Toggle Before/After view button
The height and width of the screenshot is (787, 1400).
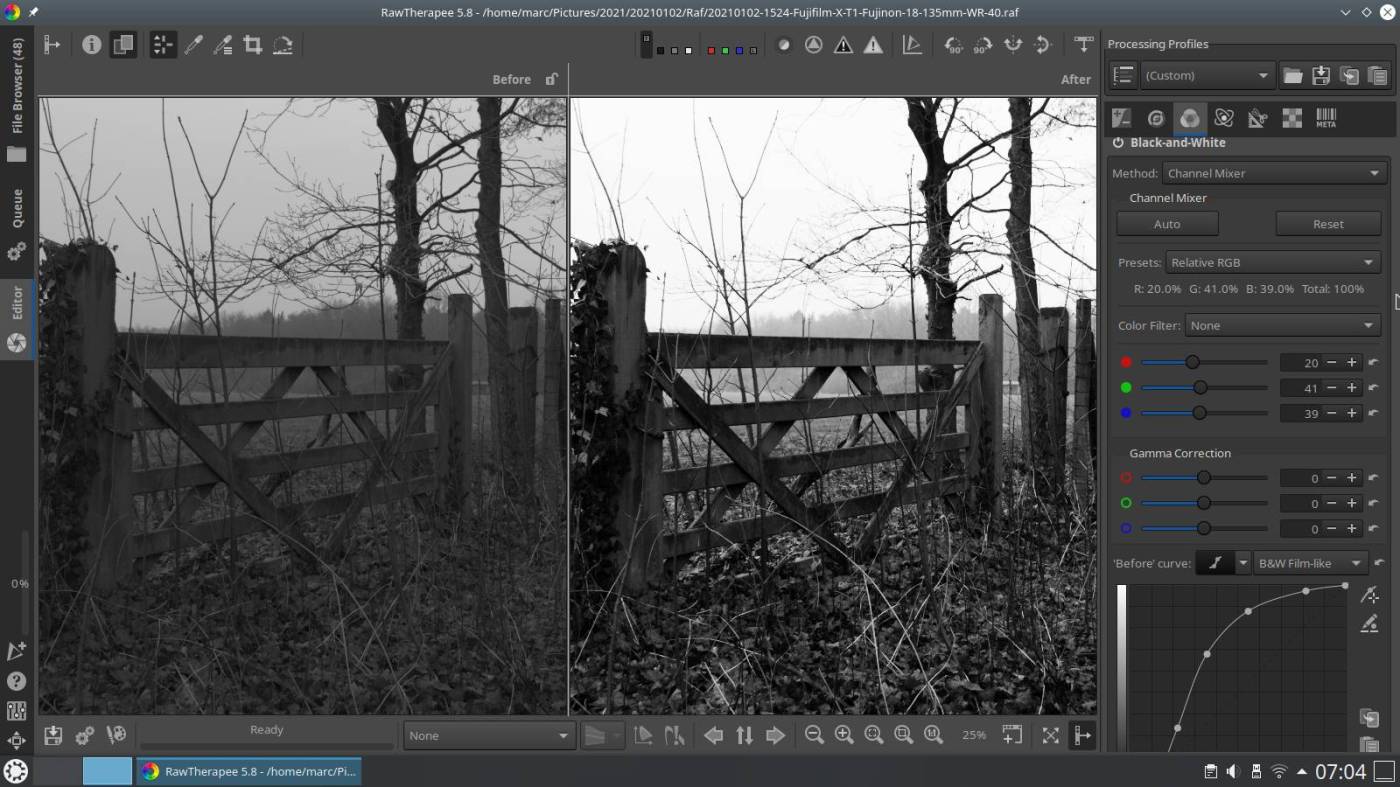(123, 45)
